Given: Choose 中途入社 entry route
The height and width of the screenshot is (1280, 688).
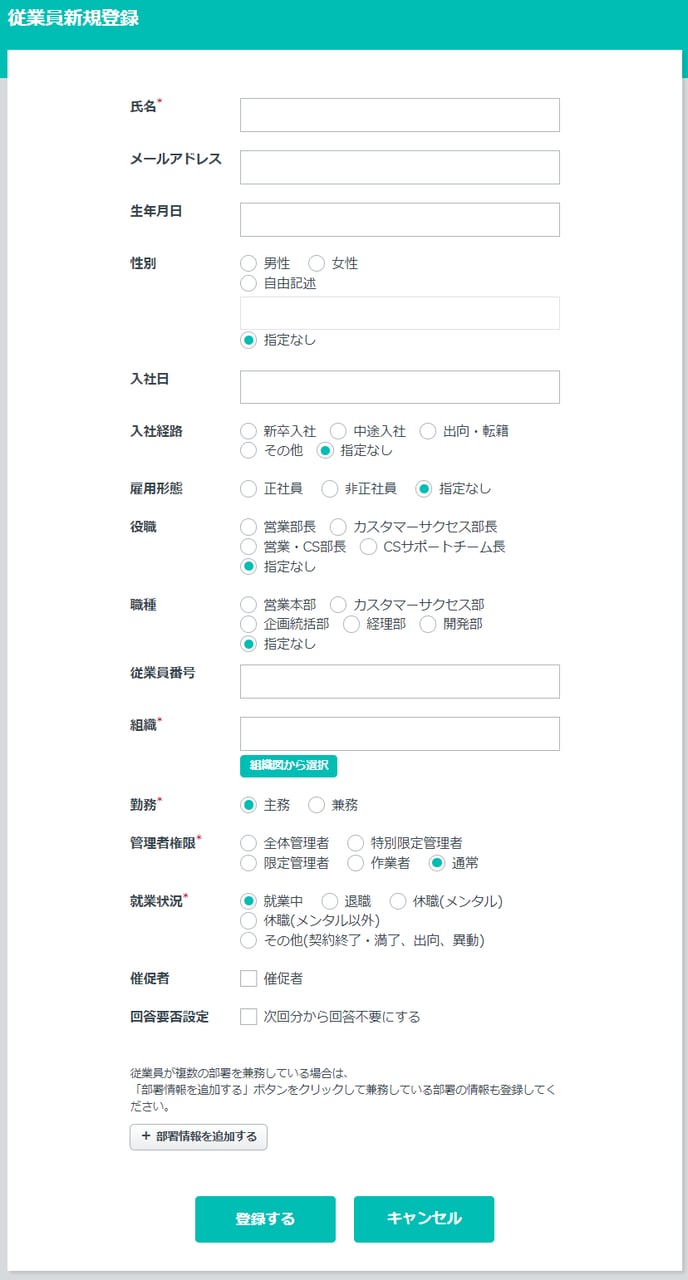Looking at the screenshot, I should point(339,431).
